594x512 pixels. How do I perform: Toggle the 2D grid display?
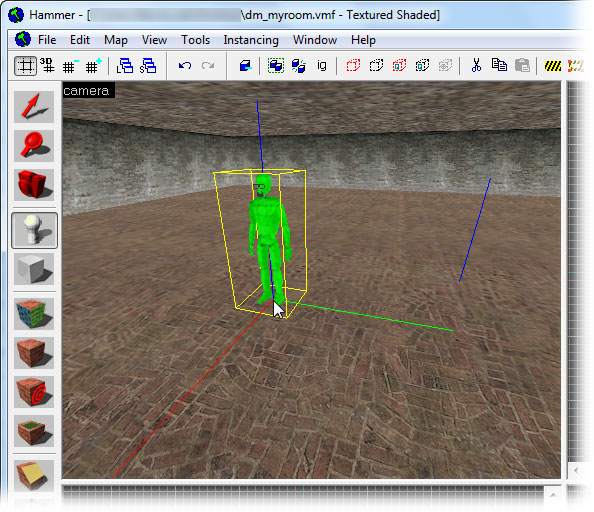(x=25, y=66)
